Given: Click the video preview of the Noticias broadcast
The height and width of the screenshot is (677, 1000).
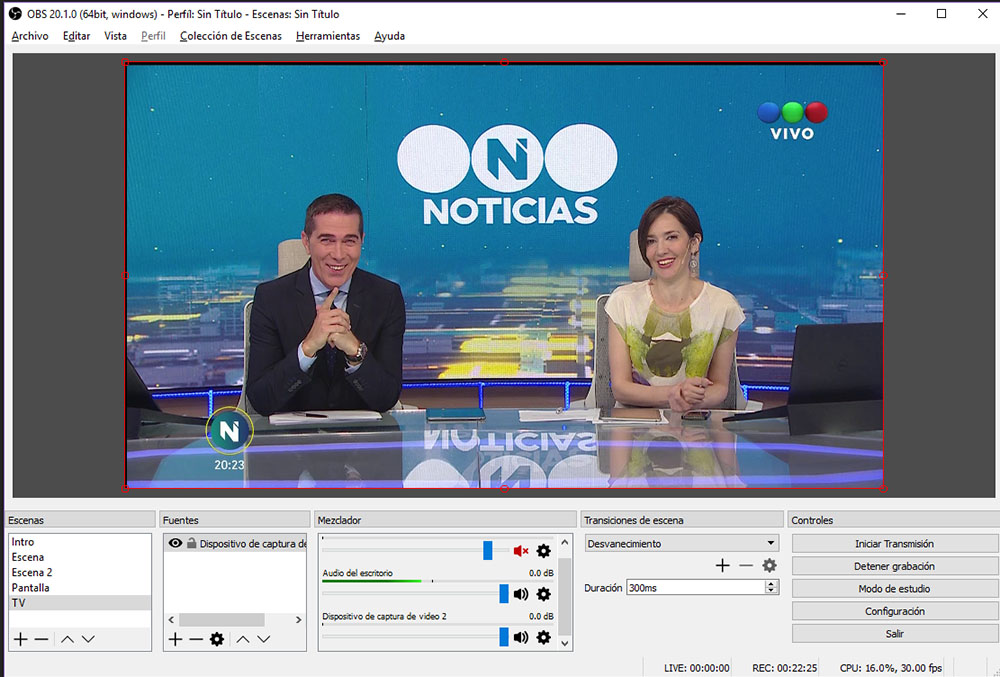Looking at the screenshot, I should tap(504, 275).
